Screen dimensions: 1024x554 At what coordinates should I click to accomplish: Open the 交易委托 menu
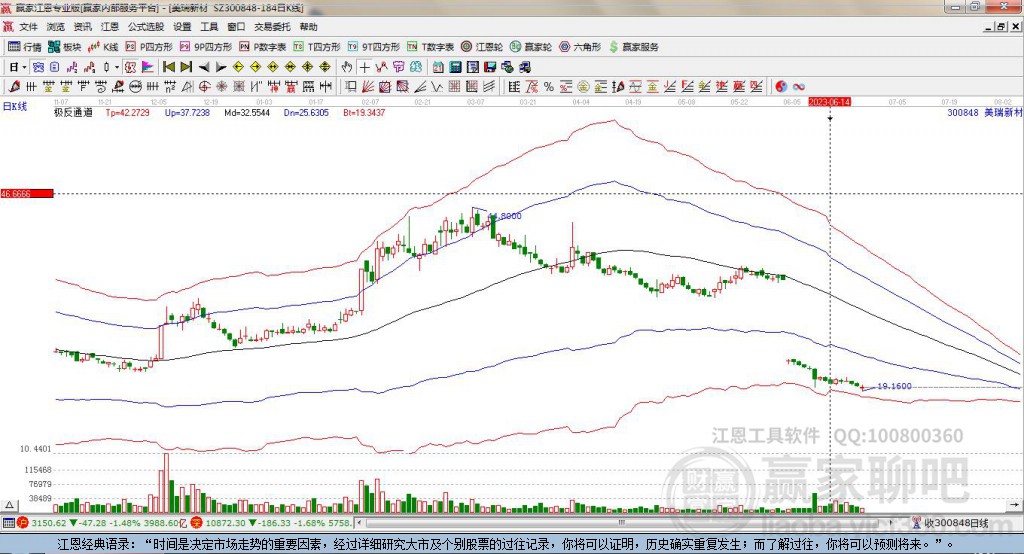click(x=272, y=27)
